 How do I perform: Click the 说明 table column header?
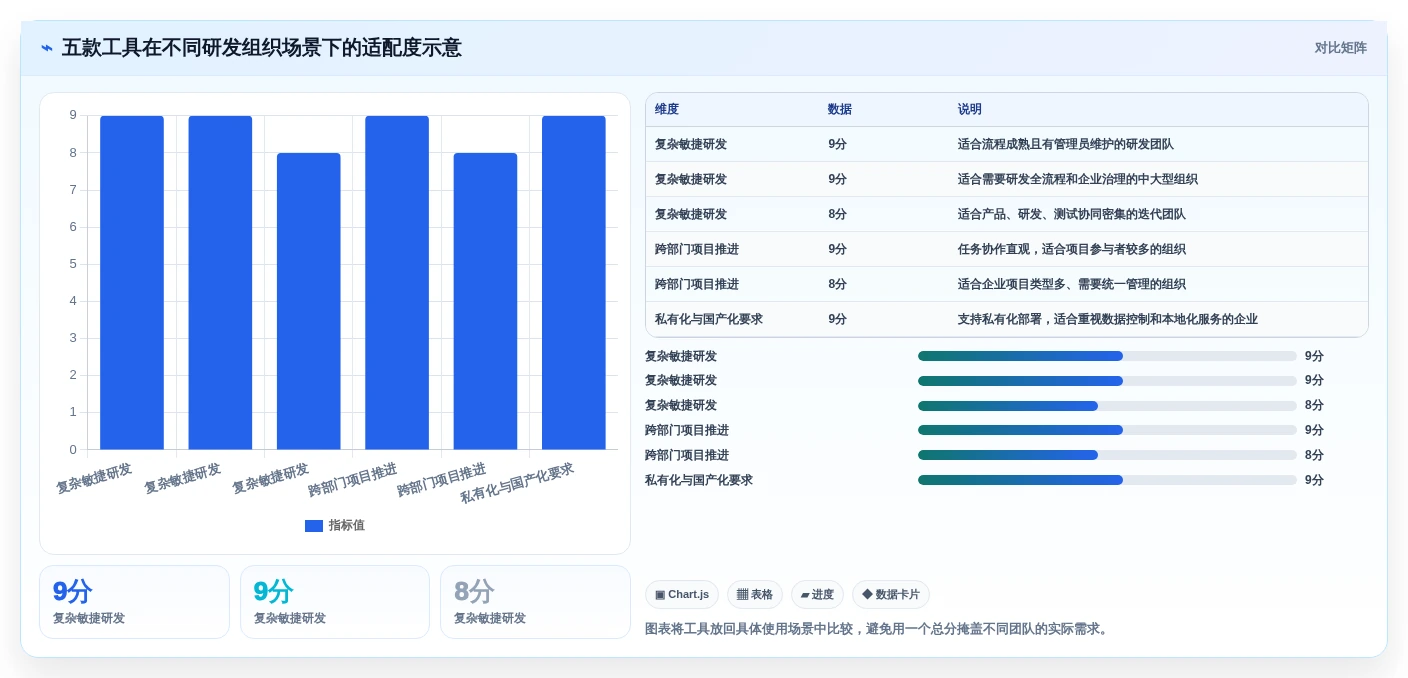tap(970, 110)
